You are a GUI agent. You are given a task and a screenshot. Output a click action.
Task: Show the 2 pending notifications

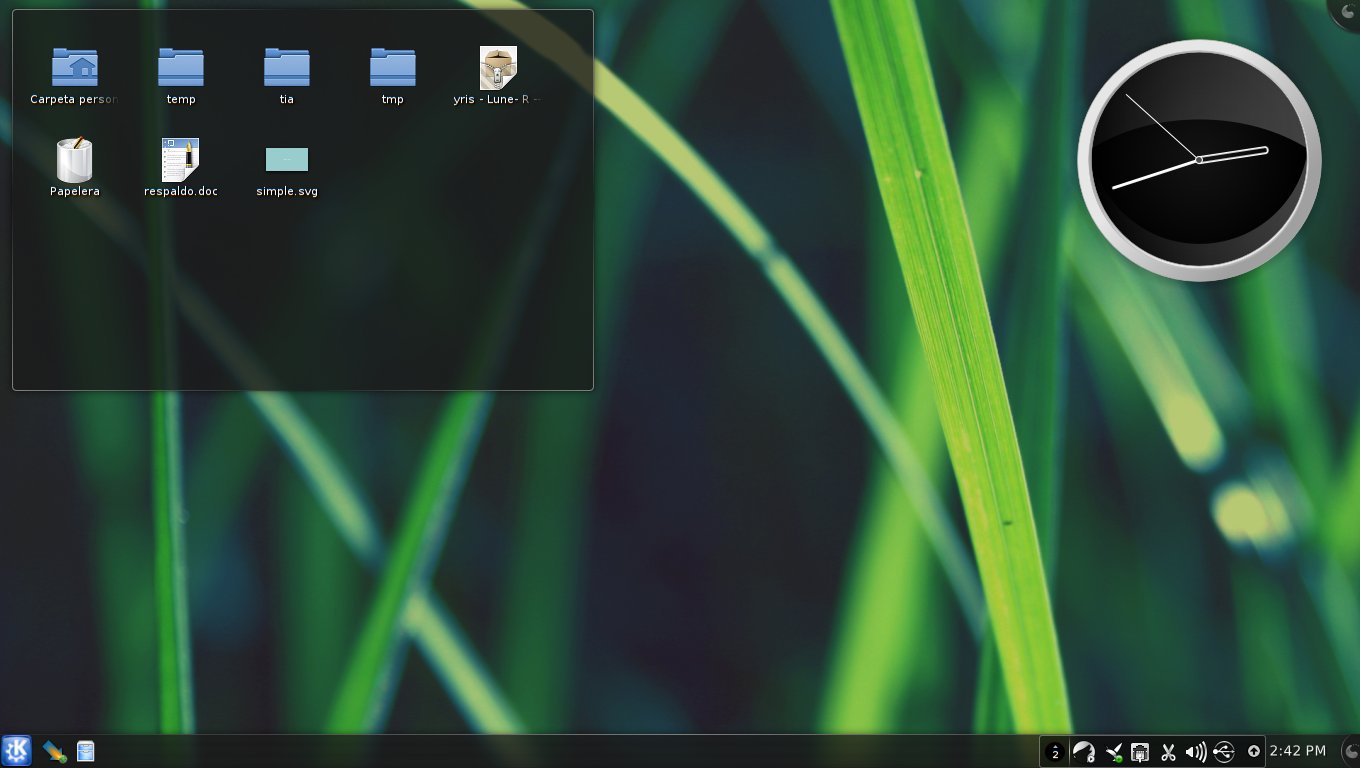[1055, 752]
